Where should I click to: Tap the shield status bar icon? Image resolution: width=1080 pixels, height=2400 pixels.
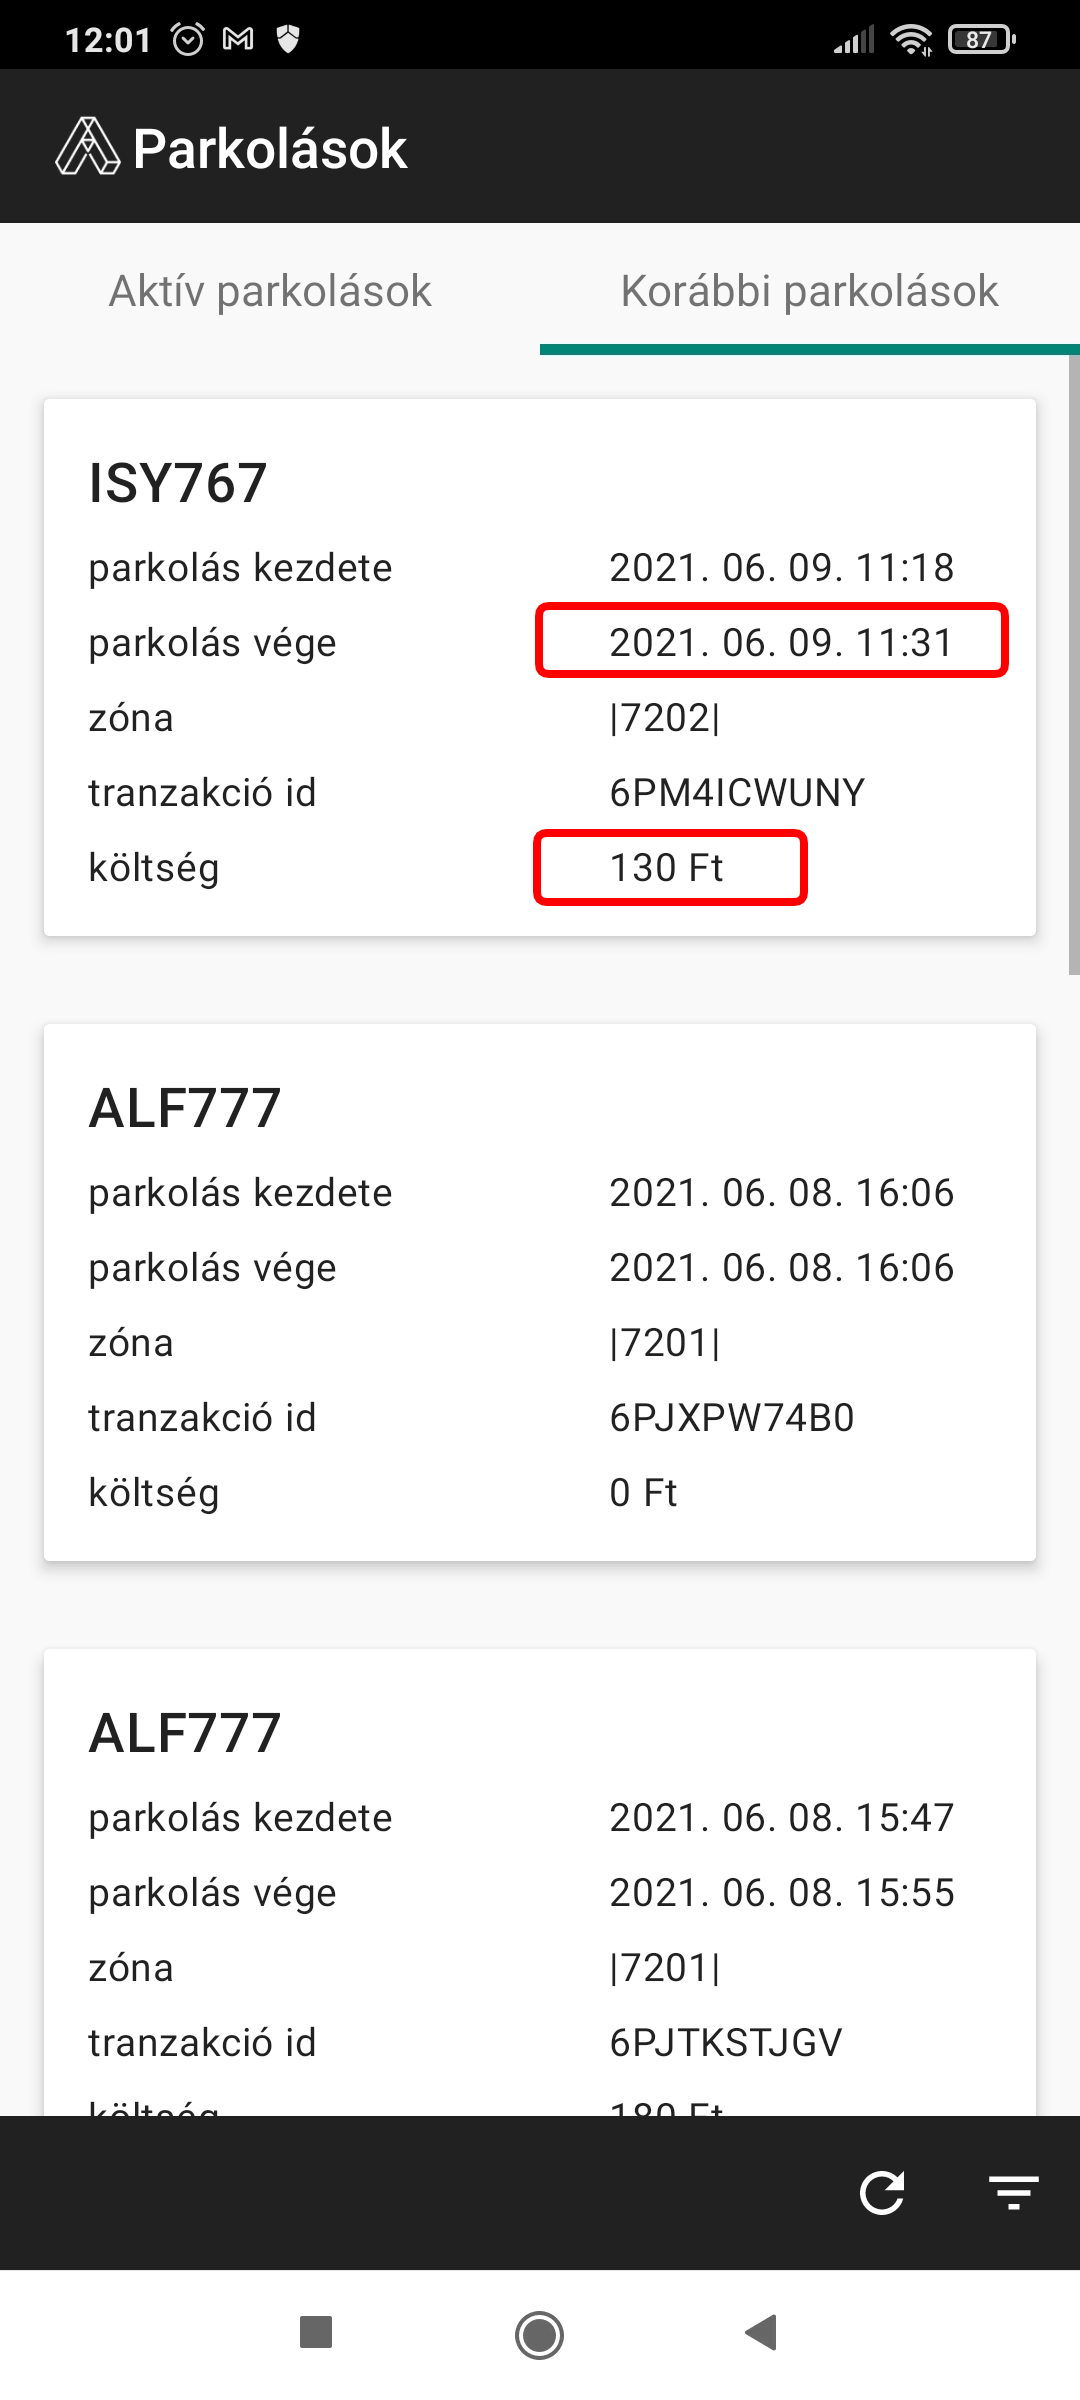click(288, 40)
